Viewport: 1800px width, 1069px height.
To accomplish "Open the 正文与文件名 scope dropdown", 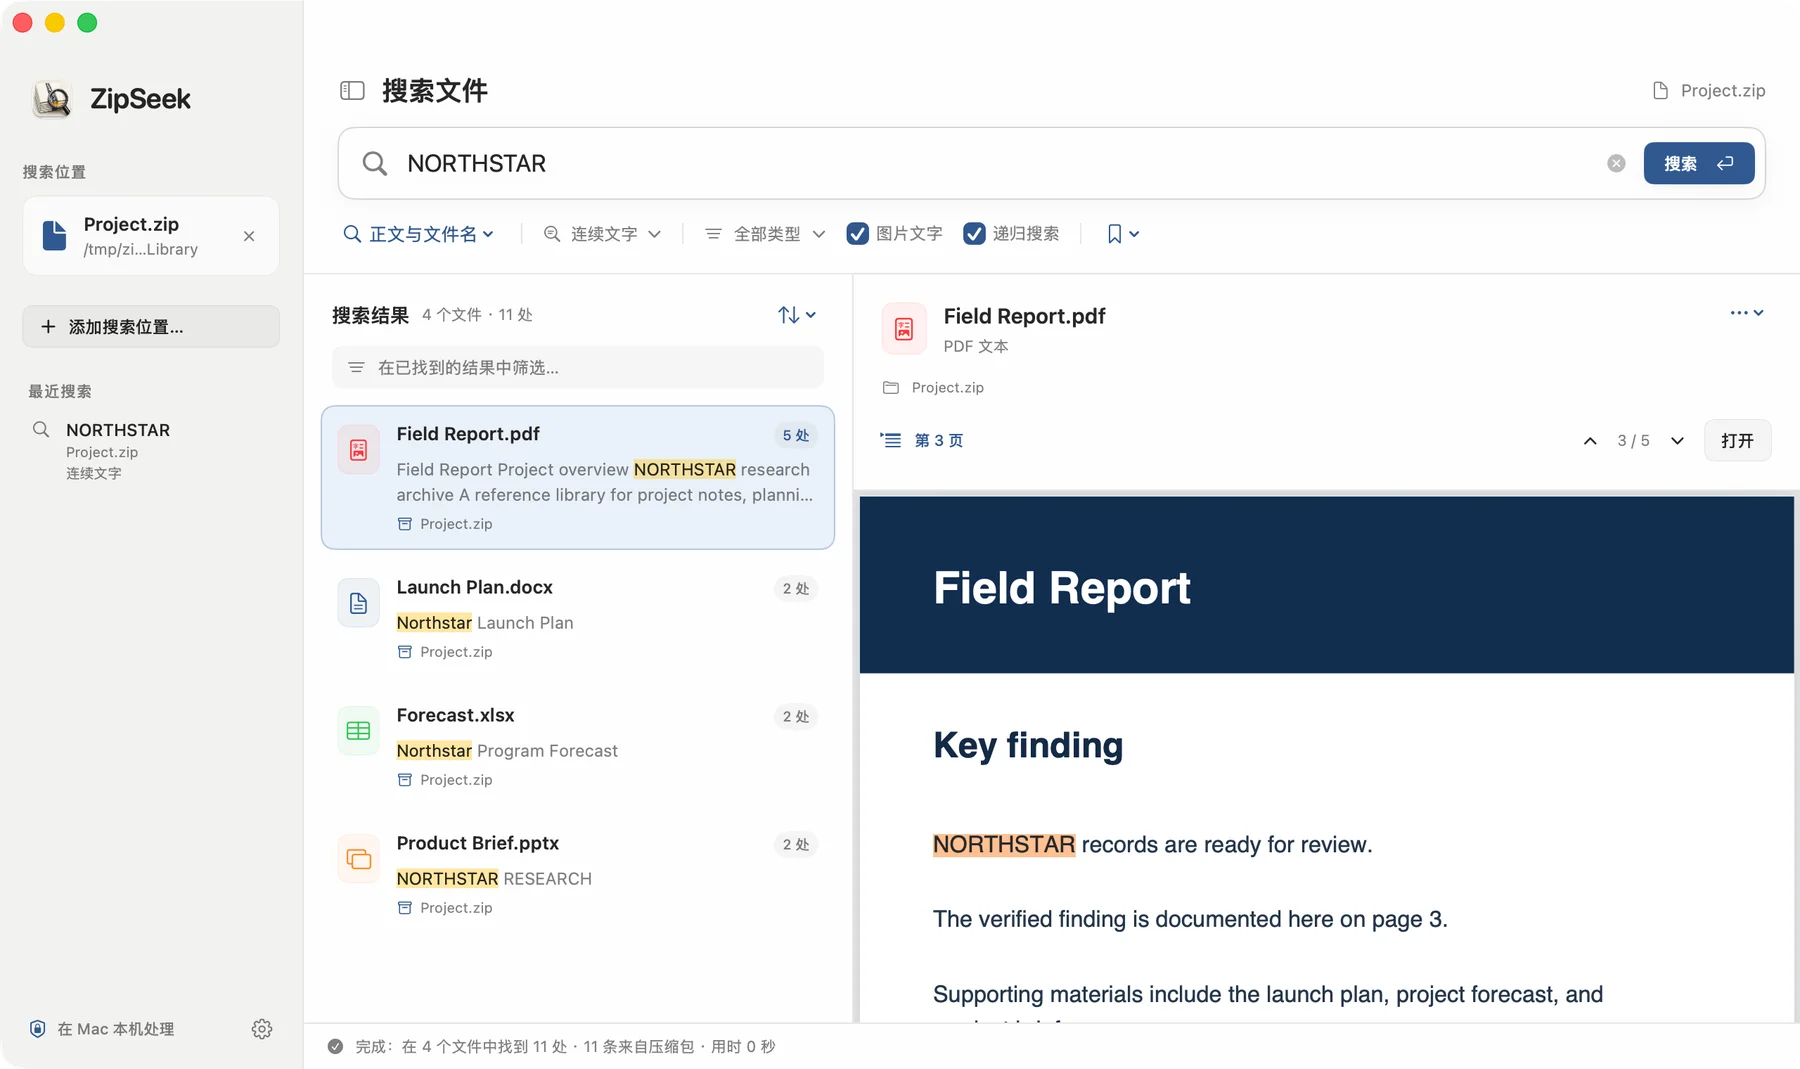I will click(419, 234).
